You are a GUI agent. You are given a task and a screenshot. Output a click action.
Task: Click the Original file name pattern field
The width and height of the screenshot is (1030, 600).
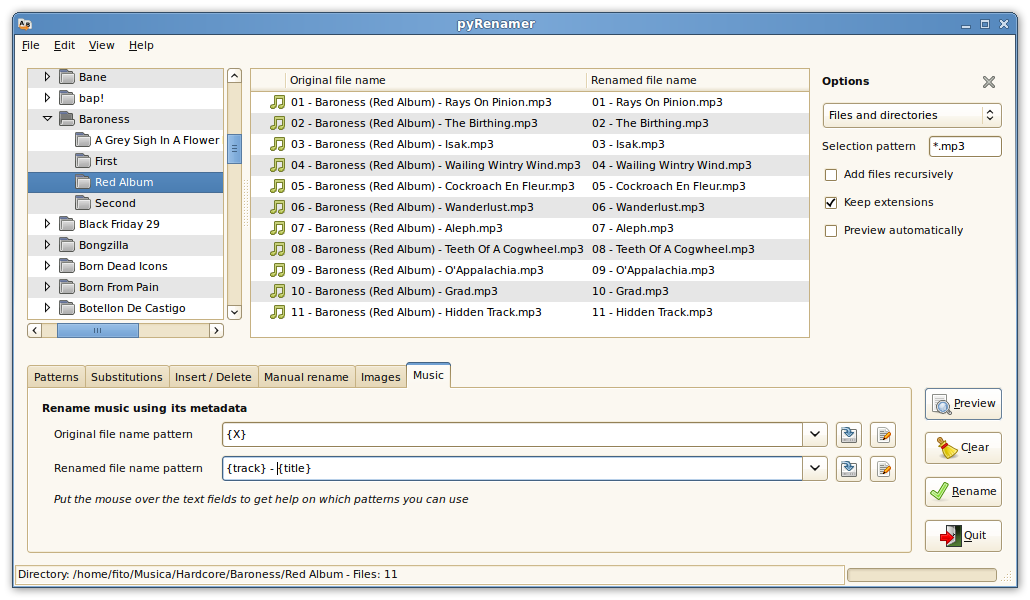[512, 434]
